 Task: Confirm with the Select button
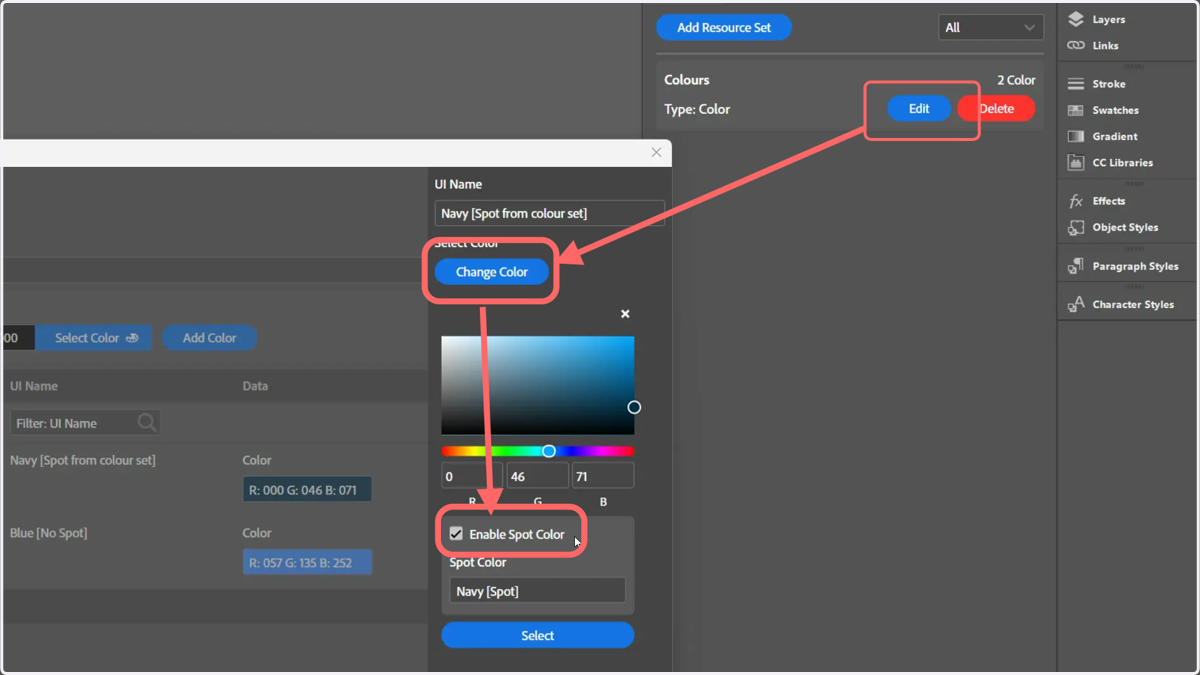pyautogui.click(x=538, y=635)
